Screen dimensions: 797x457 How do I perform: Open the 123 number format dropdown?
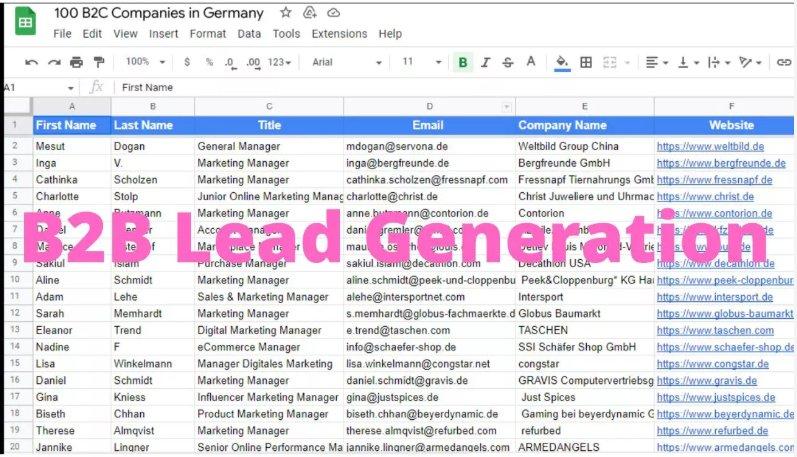pyautogui.click(x=279, y=62)
